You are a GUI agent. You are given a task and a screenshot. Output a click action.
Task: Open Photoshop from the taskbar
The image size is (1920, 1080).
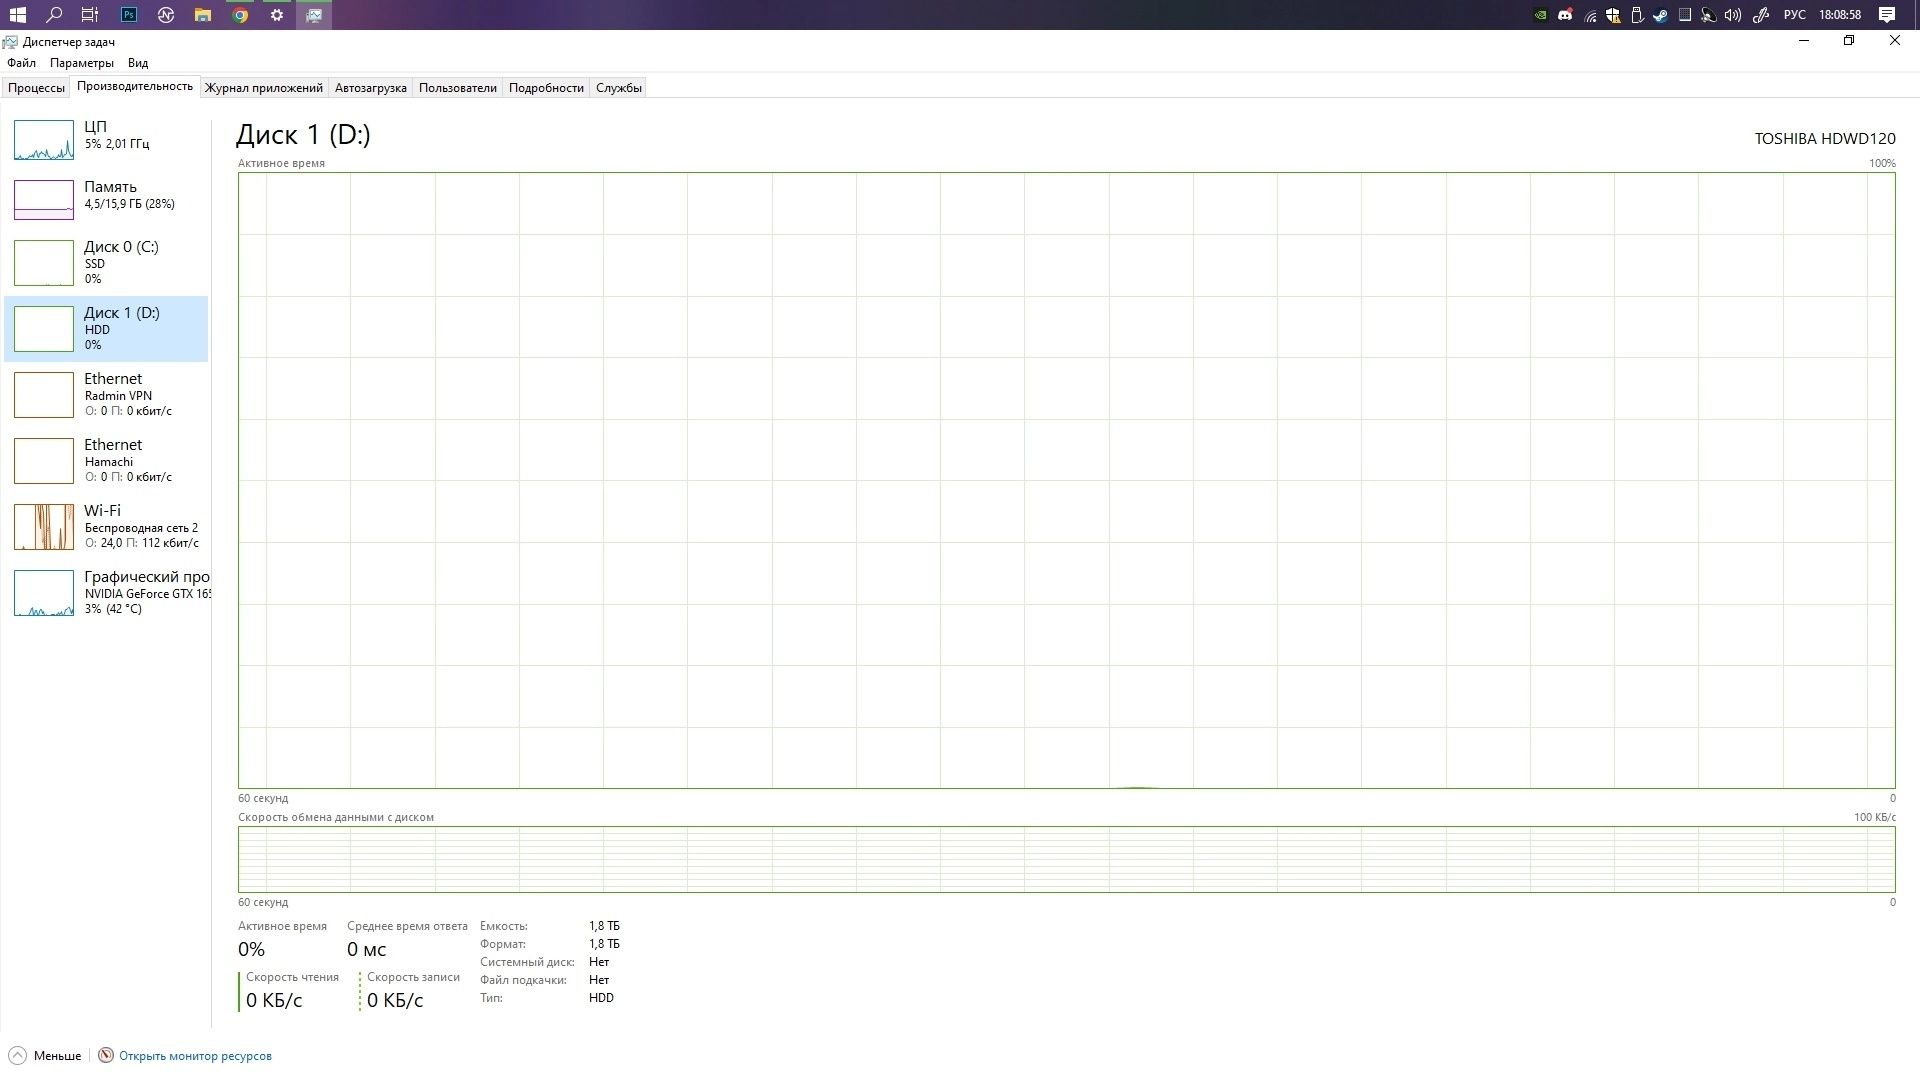[x=129, y=15]
